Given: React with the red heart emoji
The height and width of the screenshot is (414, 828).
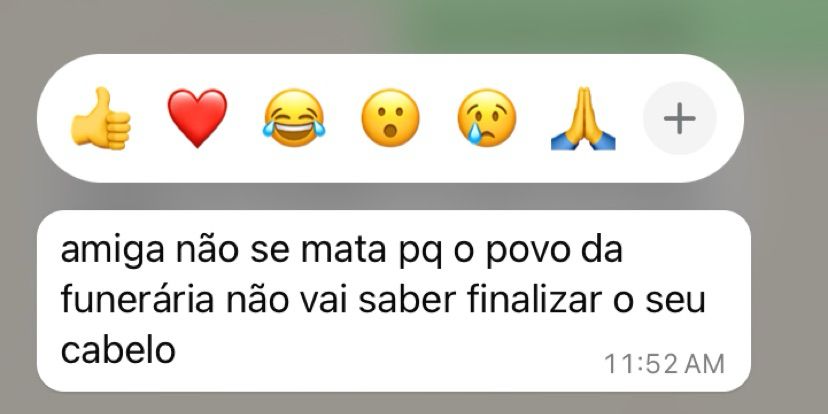Looking at the screenshot, I should pyautogui.click(x=197, y=118).
